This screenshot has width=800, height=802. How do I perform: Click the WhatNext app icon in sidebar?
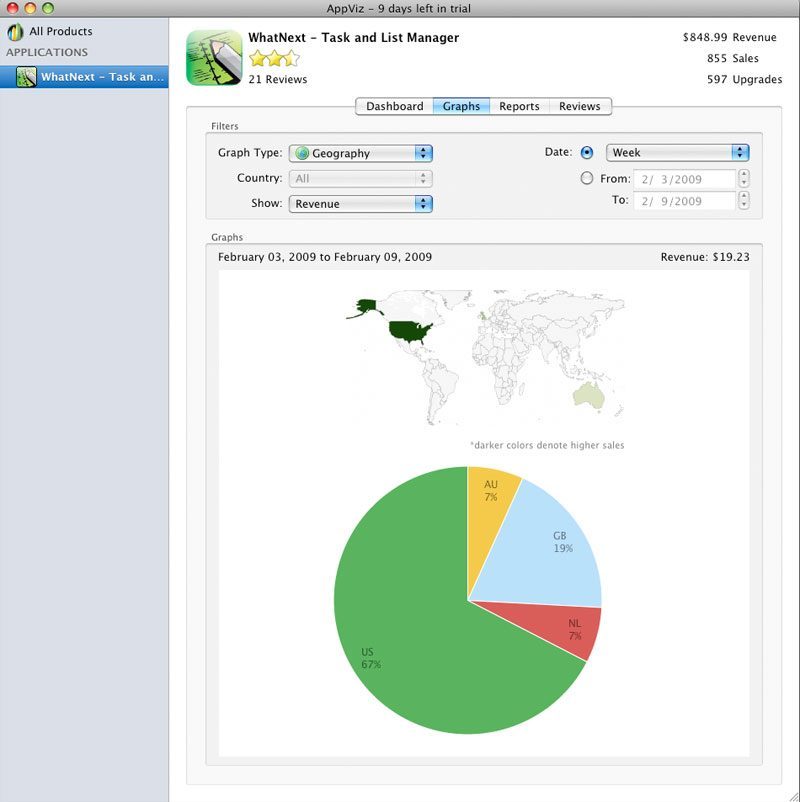coord(27,77)
